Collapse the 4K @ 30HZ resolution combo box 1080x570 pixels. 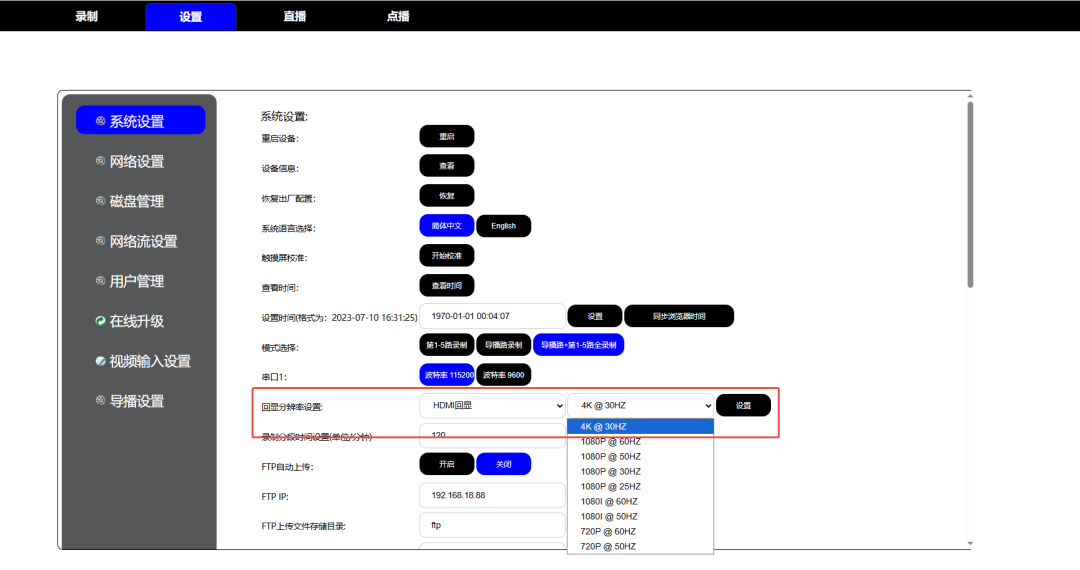pyautogui.click(x=641, y=405)
